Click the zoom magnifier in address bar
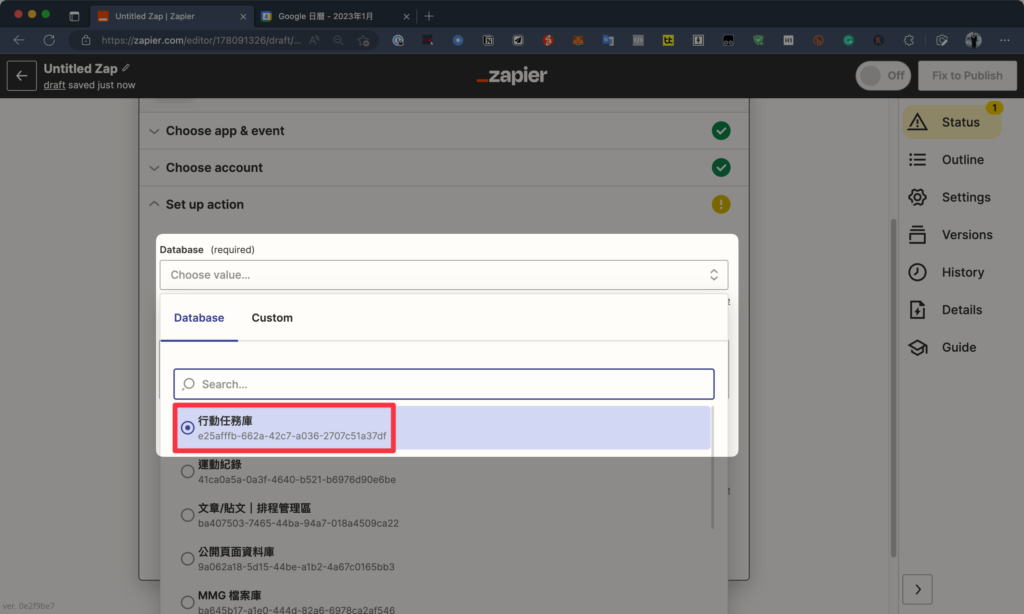This screenshot has width=1024, height=614. tap(338, 40)
